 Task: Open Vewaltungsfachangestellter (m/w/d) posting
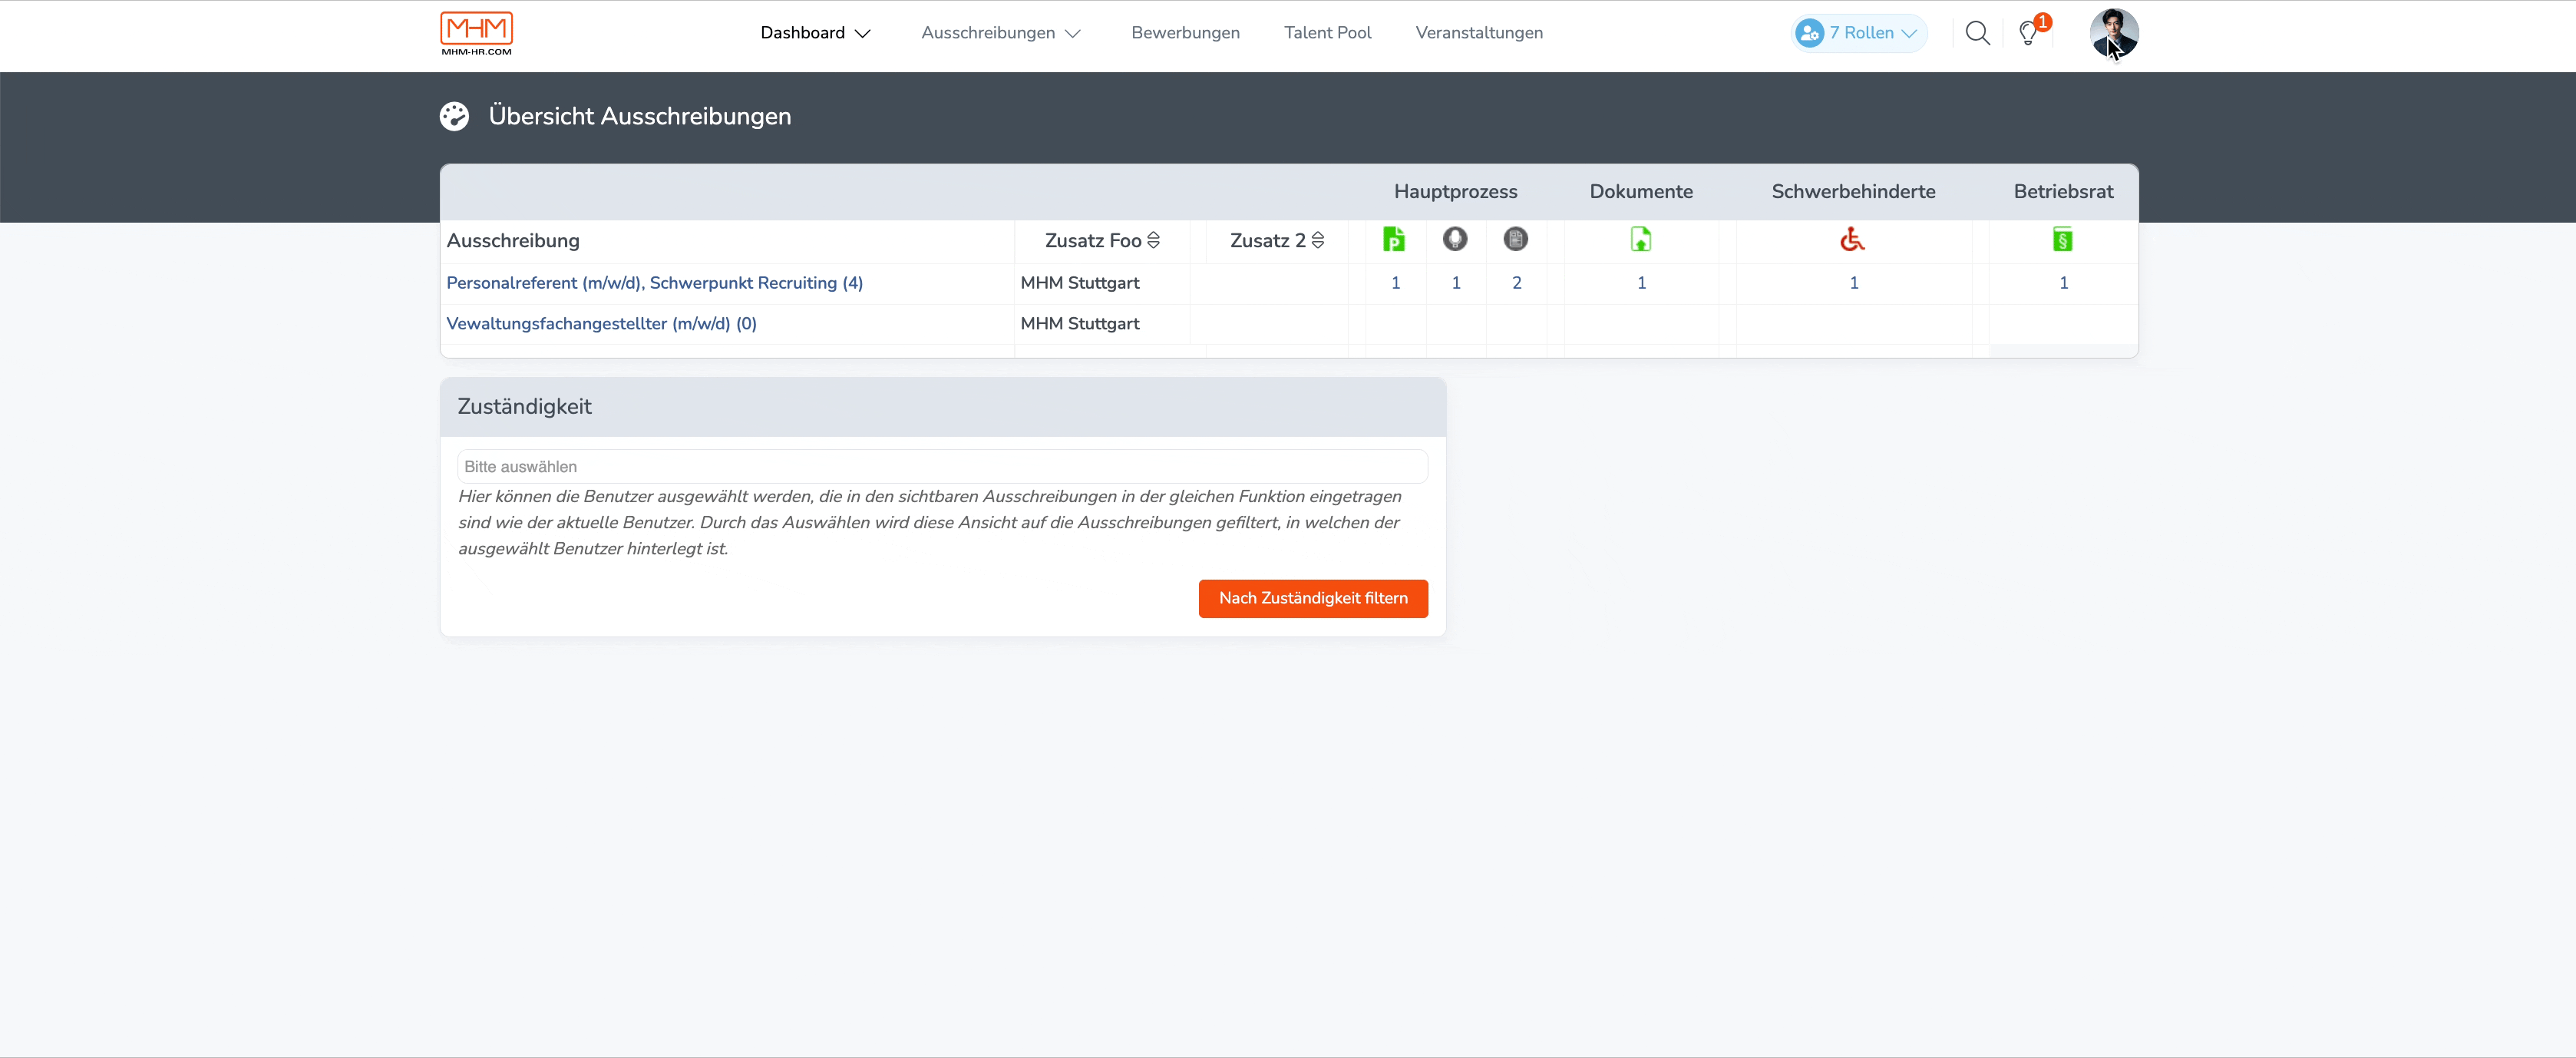tap(601, 324)
